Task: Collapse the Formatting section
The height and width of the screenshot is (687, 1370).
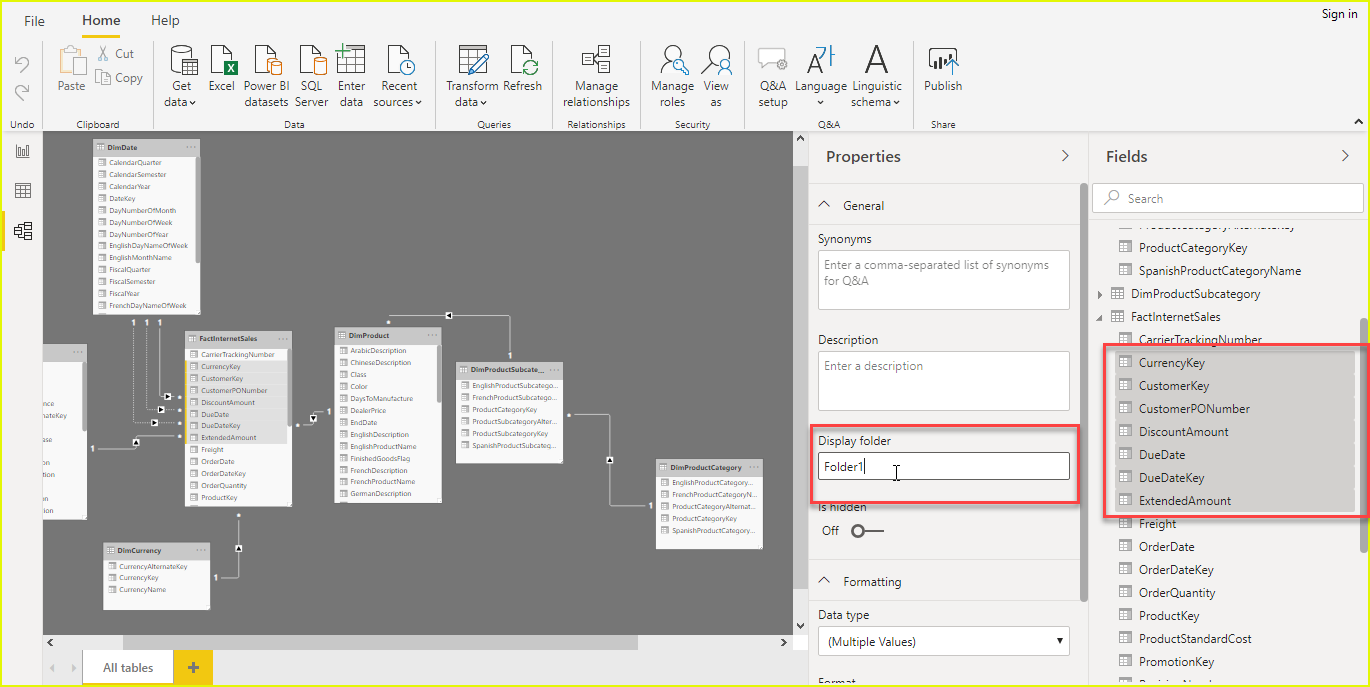Action: [825, 581]
